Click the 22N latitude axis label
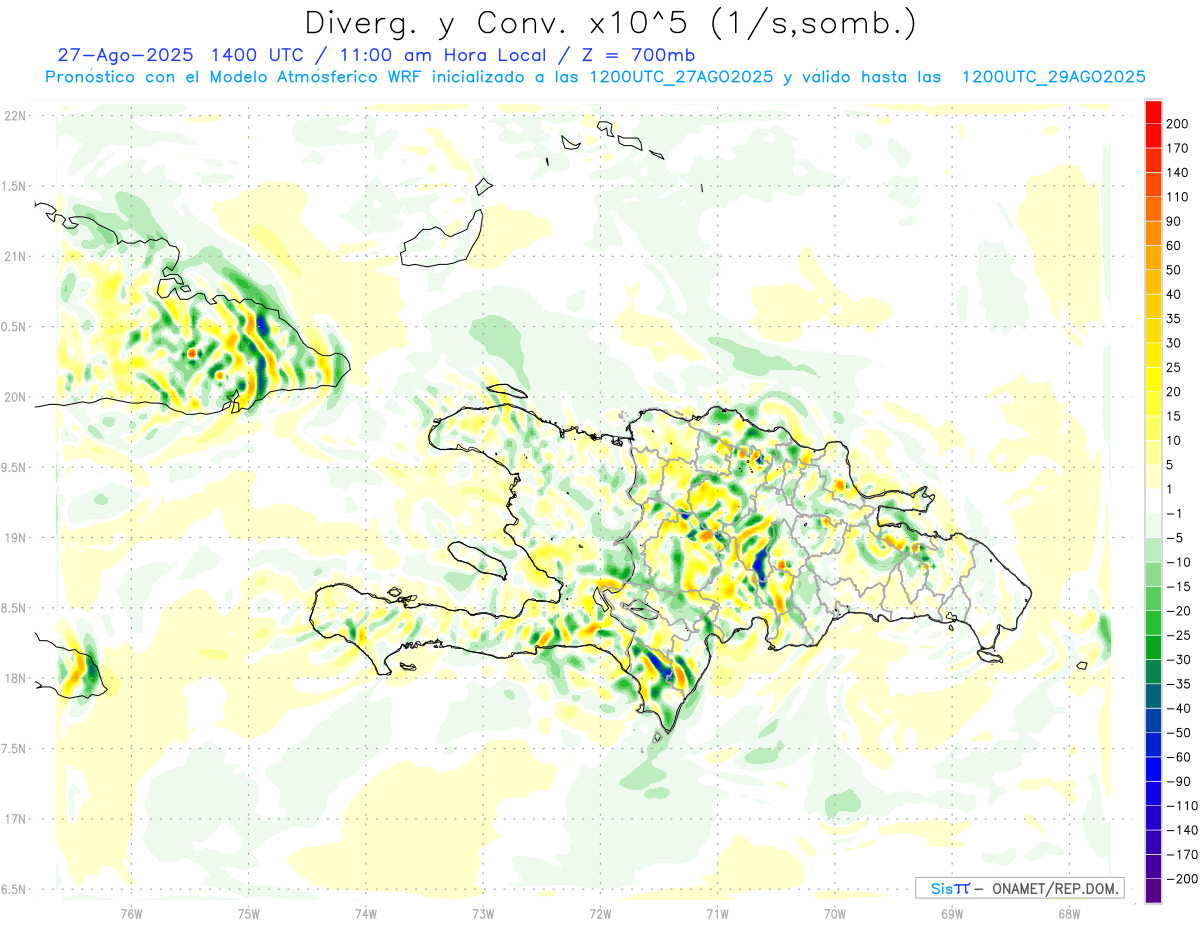The image size is (1200, 927). click(15, 115)
